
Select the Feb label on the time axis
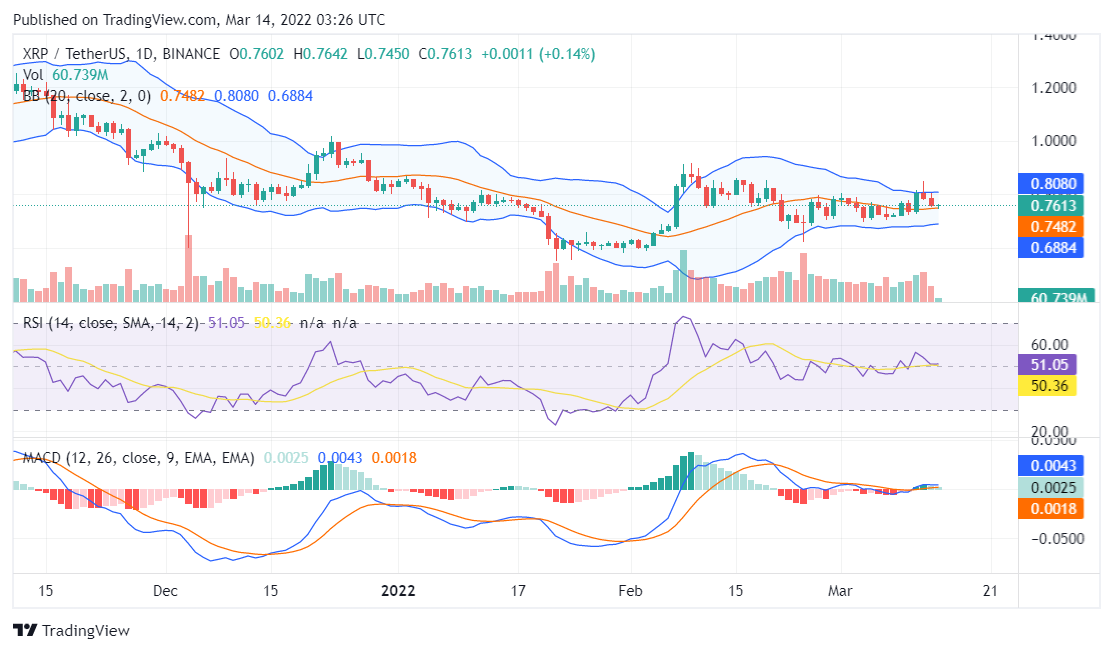coord(630,591)
